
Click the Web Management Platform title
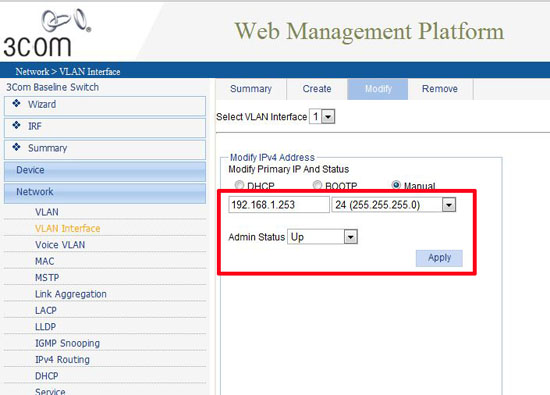pos(369,32)
